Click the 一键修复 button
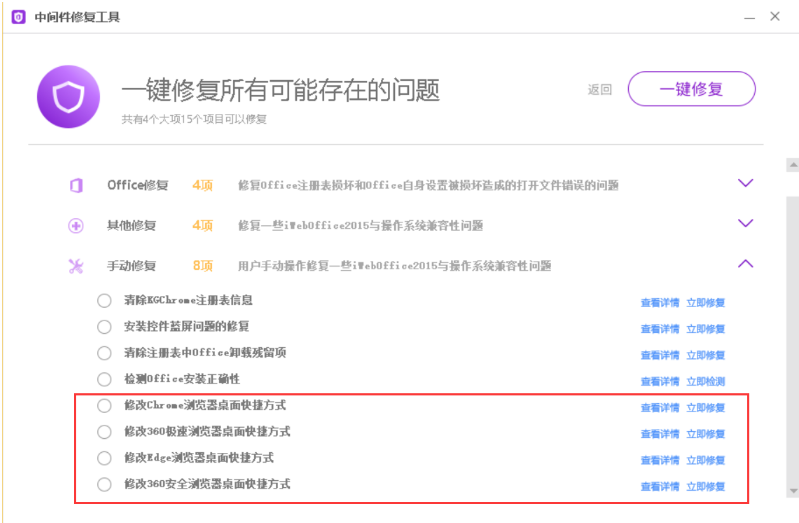 pyautogui.click(x=691, y=89)
